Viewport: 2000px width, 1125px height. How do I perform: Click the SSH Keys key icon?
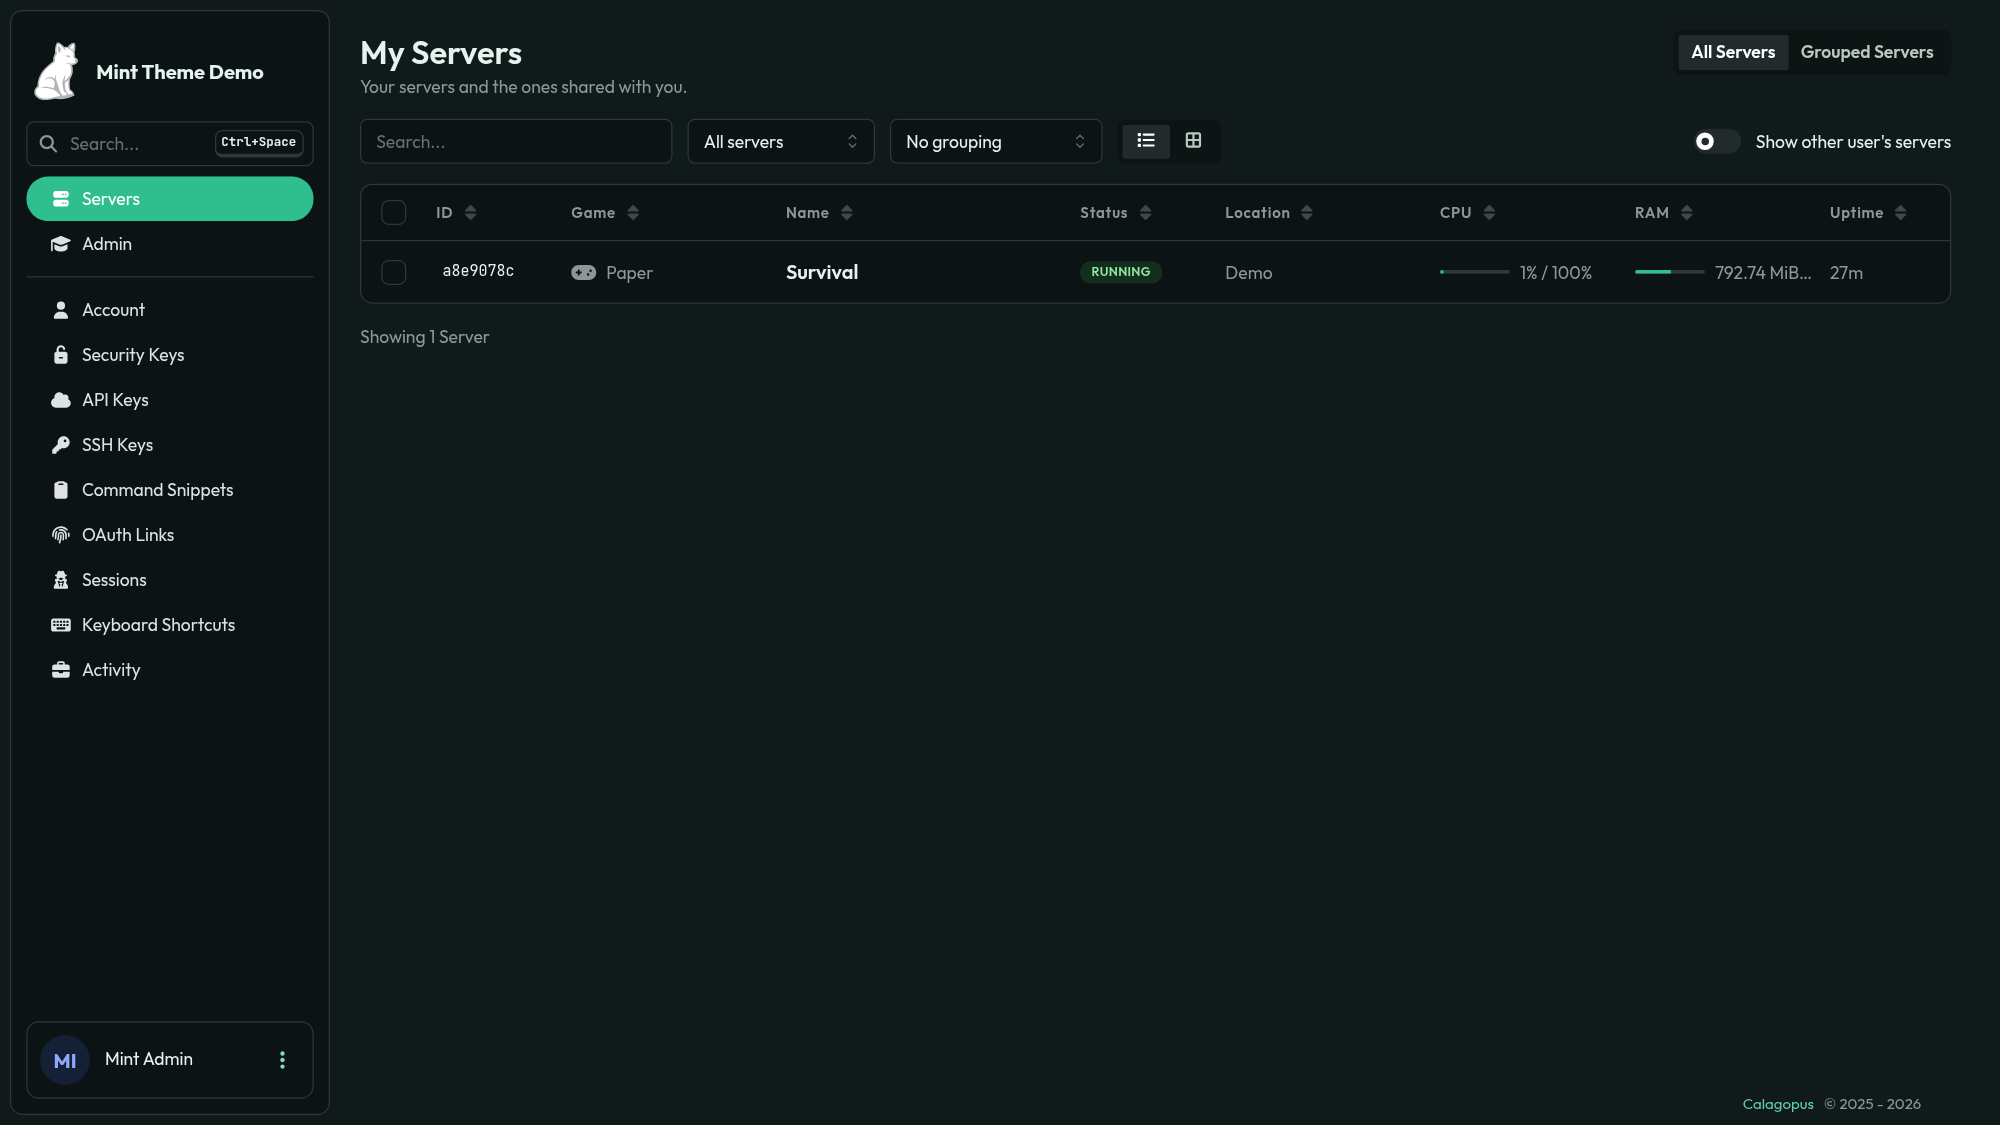[x=61, y=445]
